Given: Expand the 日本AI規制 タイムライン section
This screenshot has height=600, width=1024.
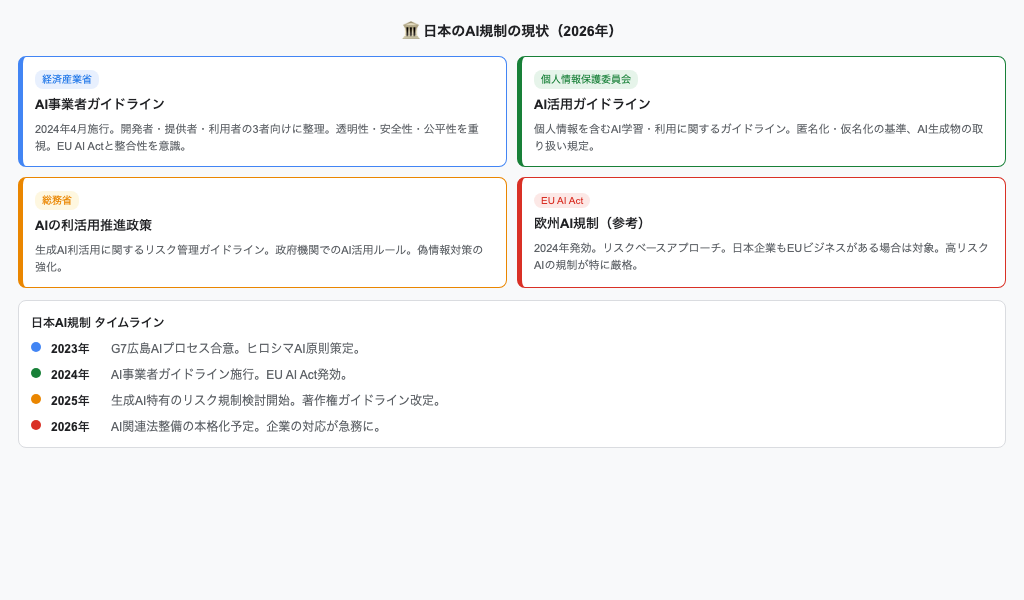Looking at the screenshot, I should tap(97, 322).
